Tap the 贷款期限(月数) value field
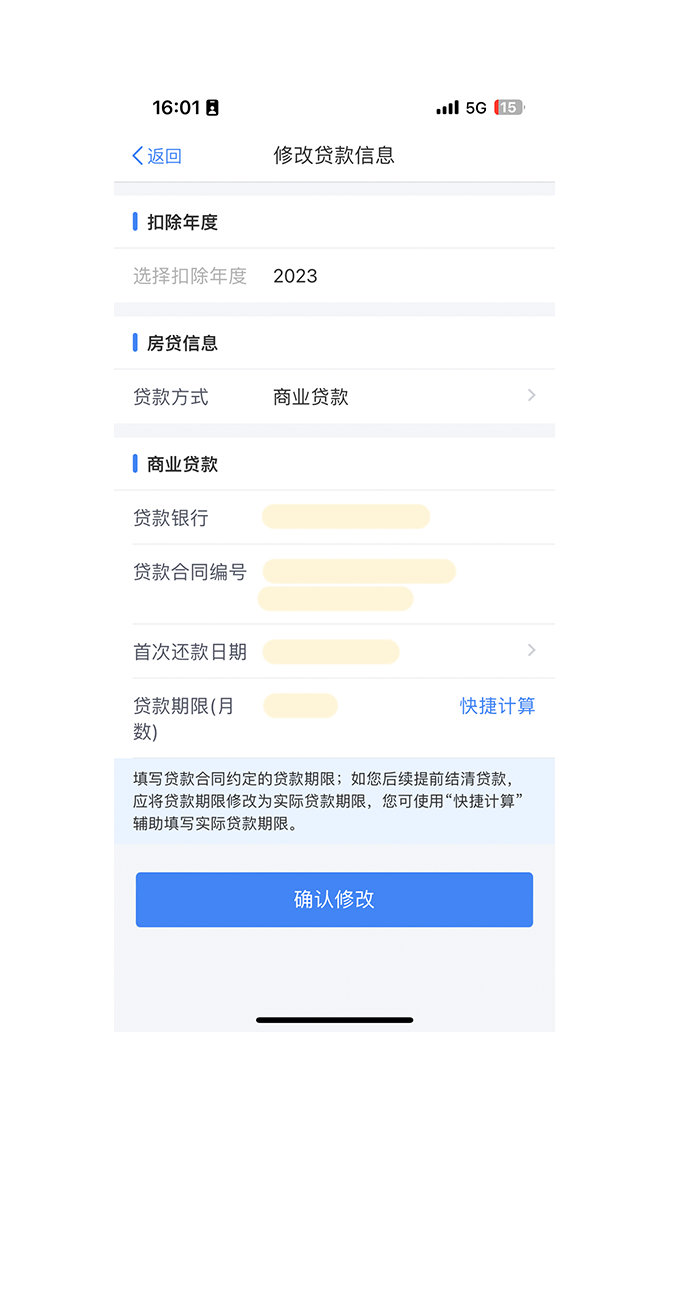The height and width of the screenshot is (1295, 700). pos(300,706)
